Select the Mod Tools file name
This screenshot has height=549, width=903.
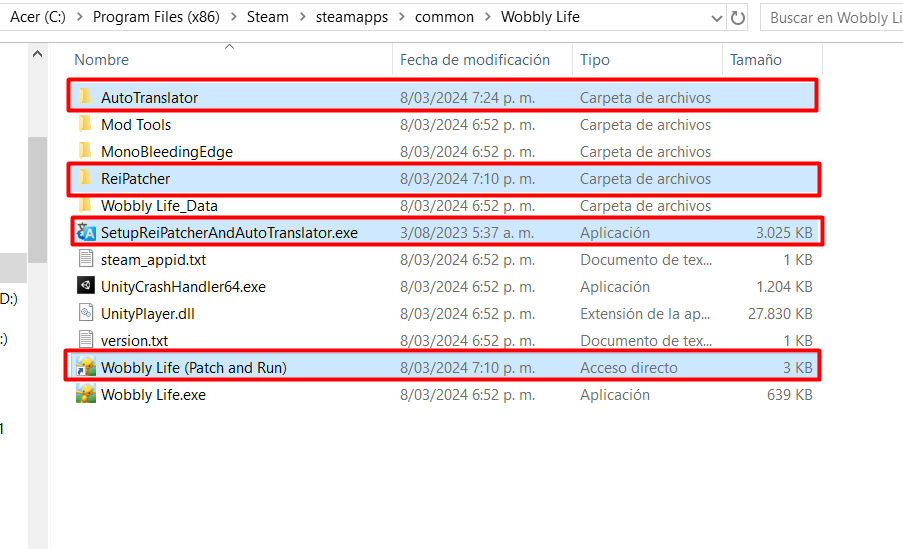tap(136, 124)
